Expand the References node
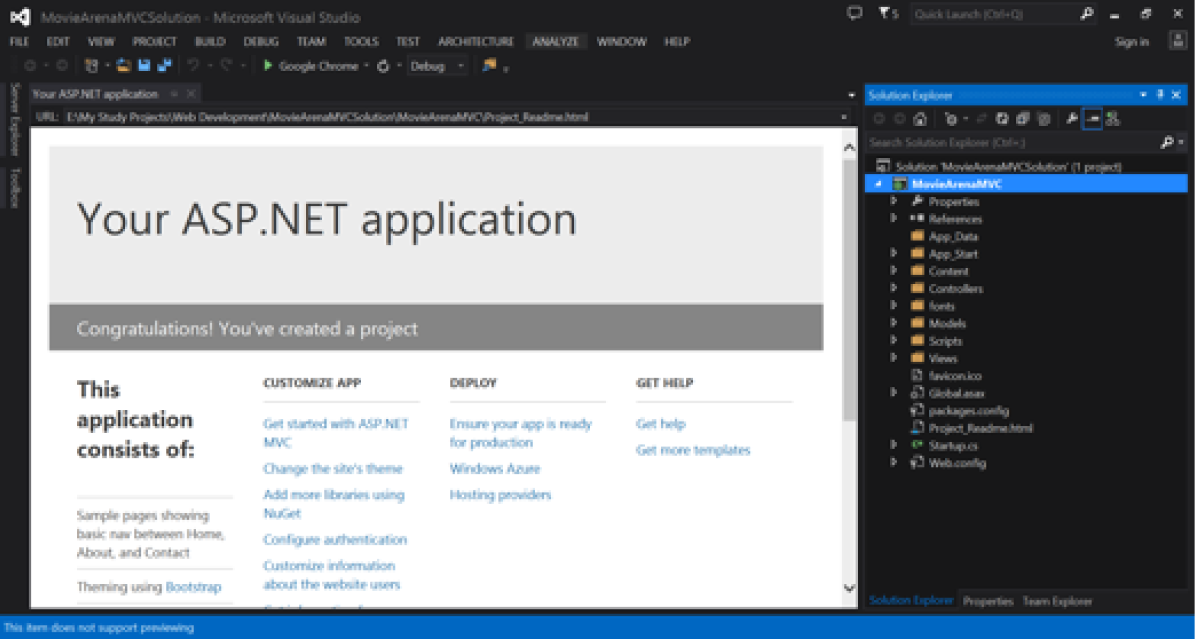This screenshot has height=639, width=1196. tap(893, 219)
